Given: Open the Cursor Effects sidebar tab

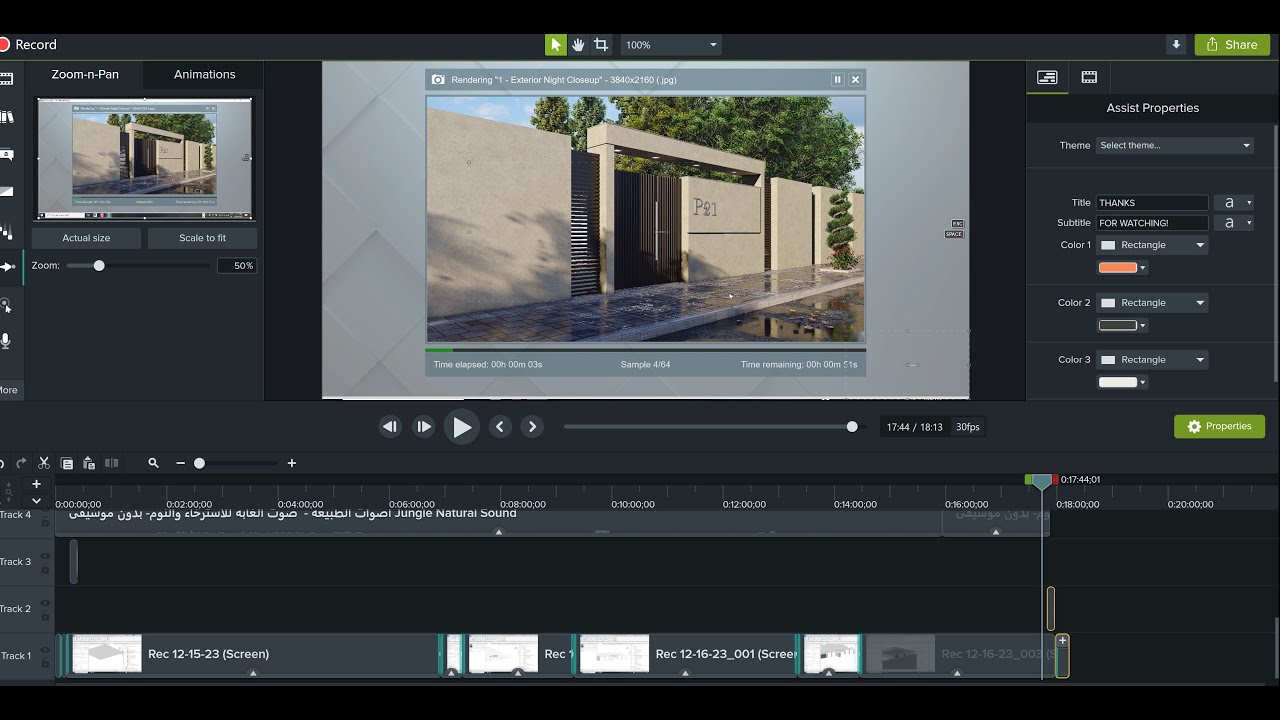Looking at the screenshot, I should (6, 305).
